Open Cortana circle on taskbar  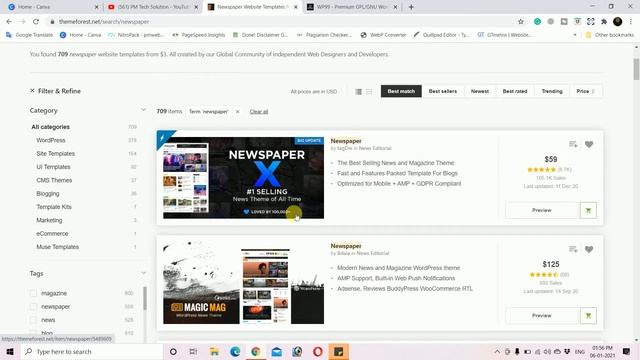(173, 351)
